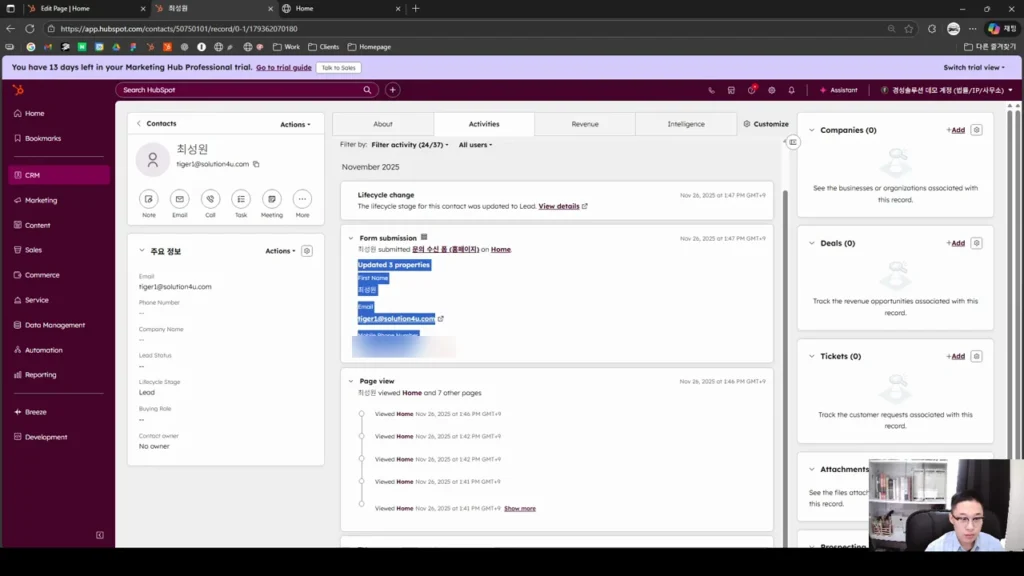Open Companies card settings gear
Screen dimensions: 1024x576
coord(976,130)
